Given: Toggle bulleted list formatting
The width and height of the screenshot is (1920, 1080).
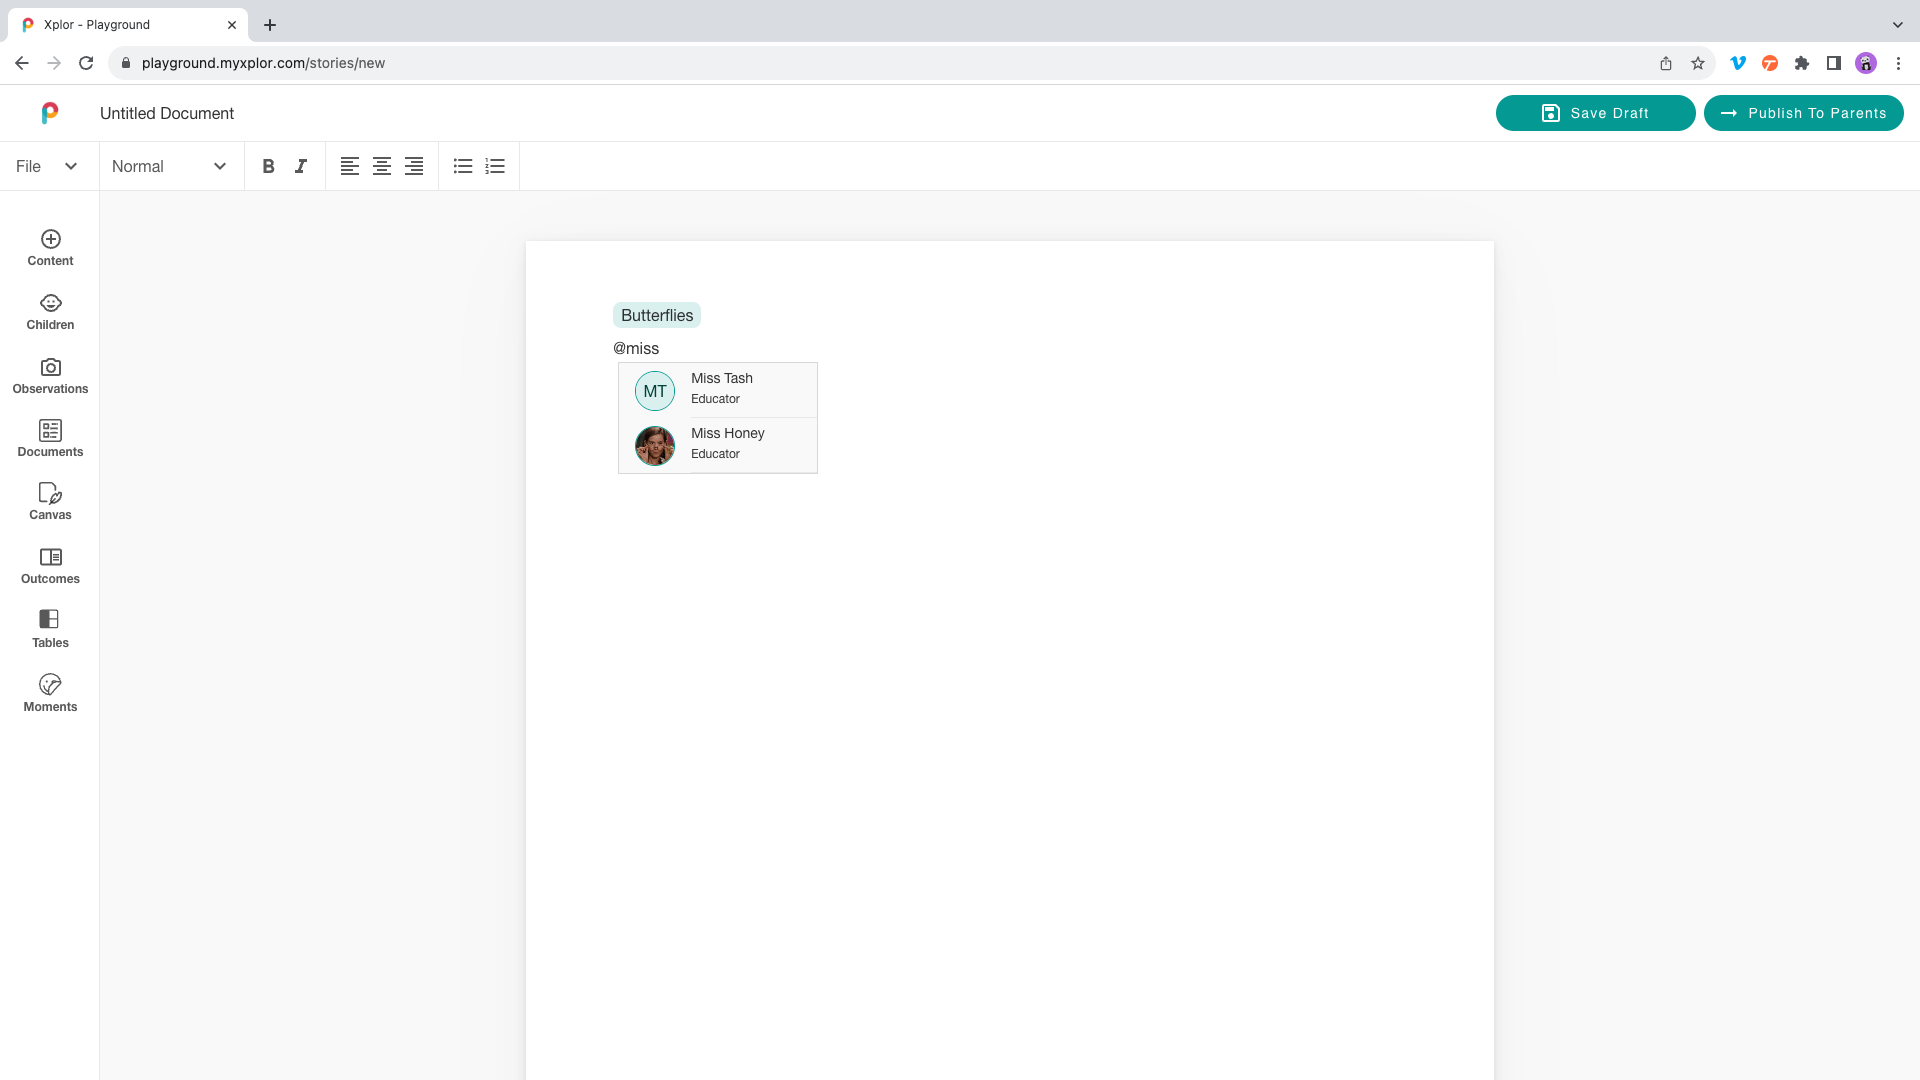Looking at the screenshot, I should tap(463, 167).
